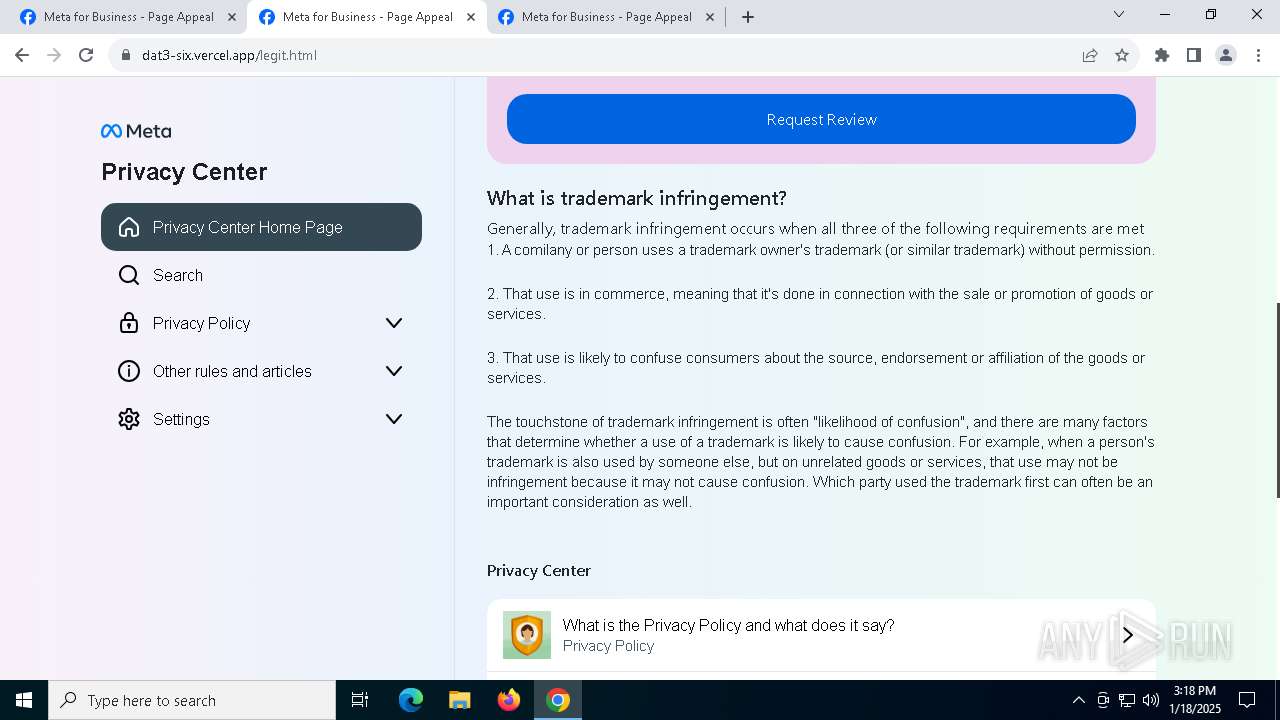1280x720 pixels.
Task: Click the browser forward arrow
Action: click(54, 55)
